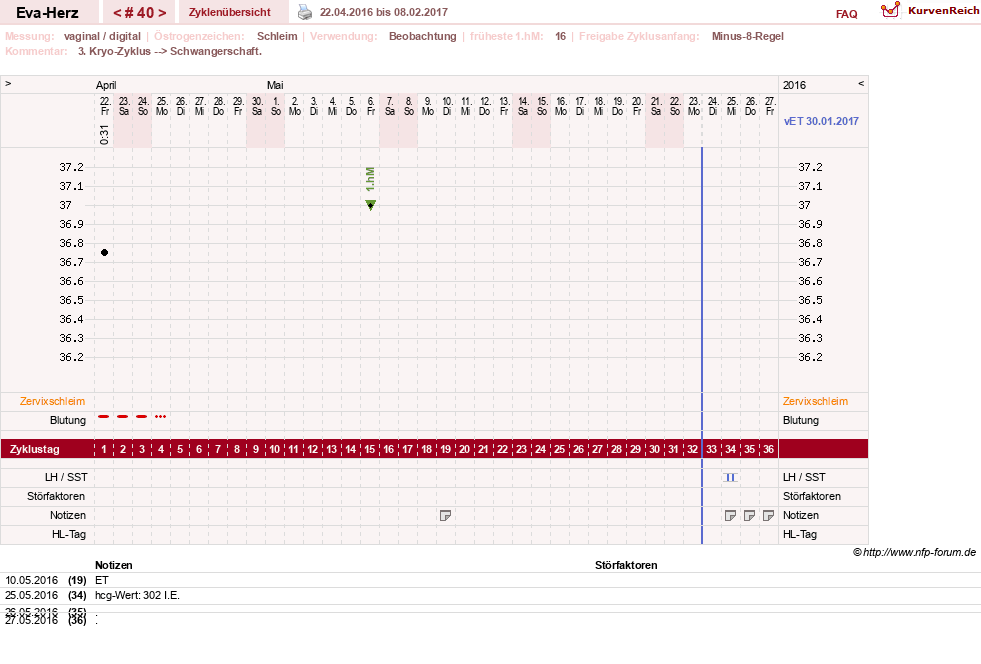Click the printer icon
Viewport: 981px width, 664px height.
305,13
